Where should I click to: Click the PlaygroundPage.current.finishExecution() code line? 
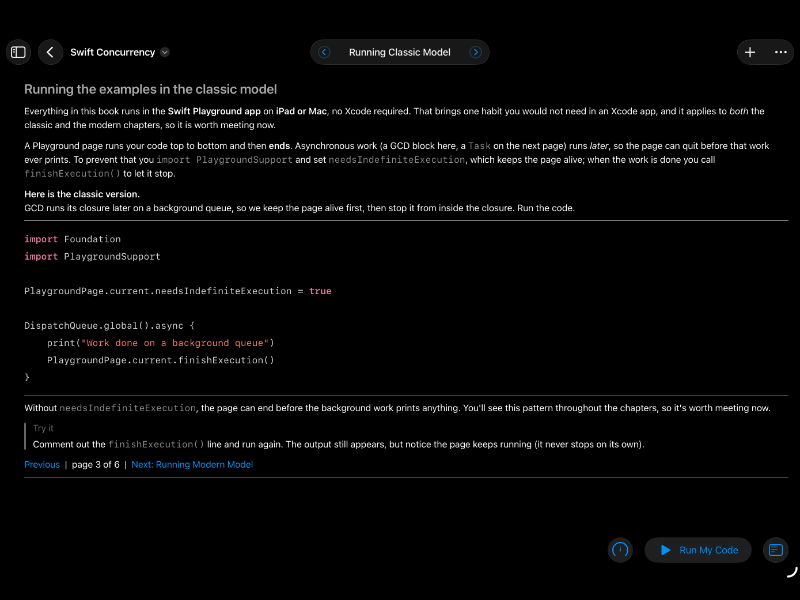(x=161, y=360)
